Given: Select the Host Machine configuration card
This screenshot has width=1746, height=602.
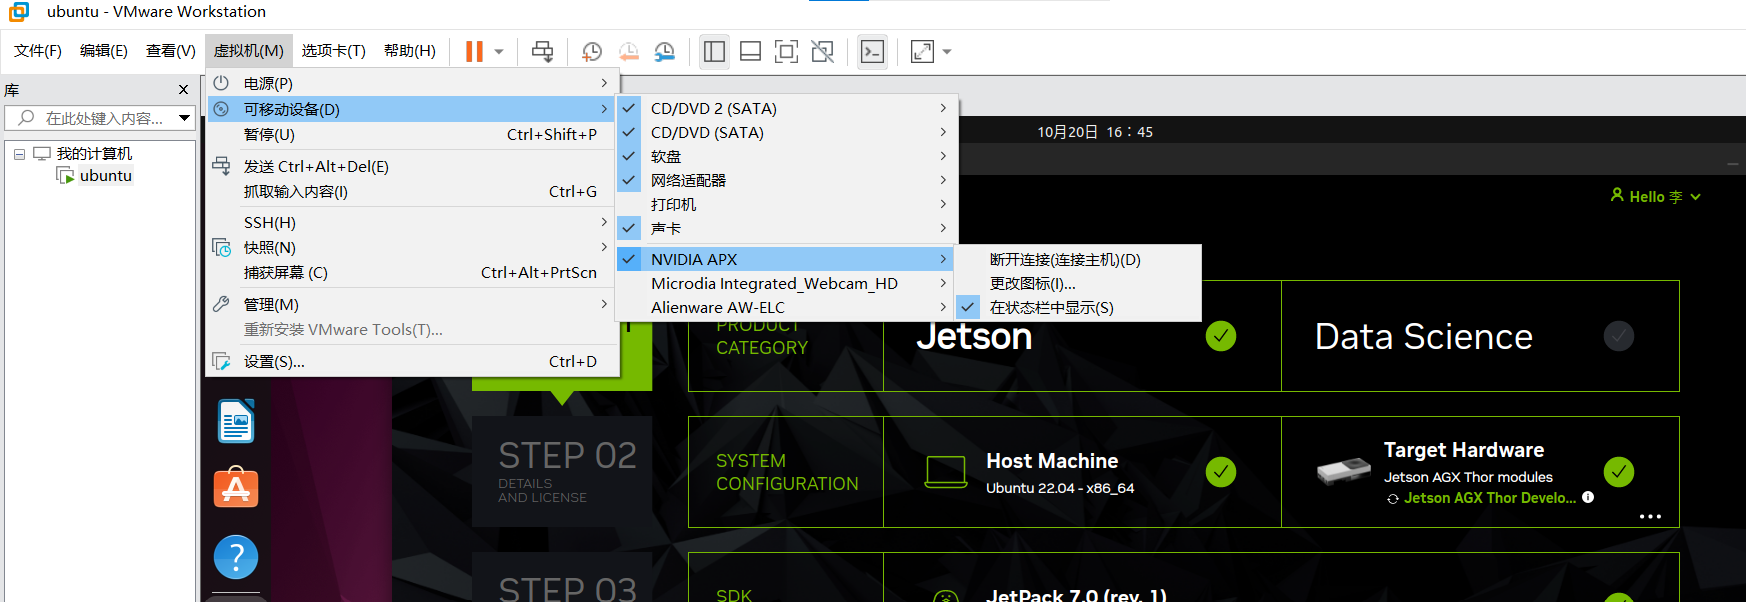Looking at the screenshot, I should 1082,472.
